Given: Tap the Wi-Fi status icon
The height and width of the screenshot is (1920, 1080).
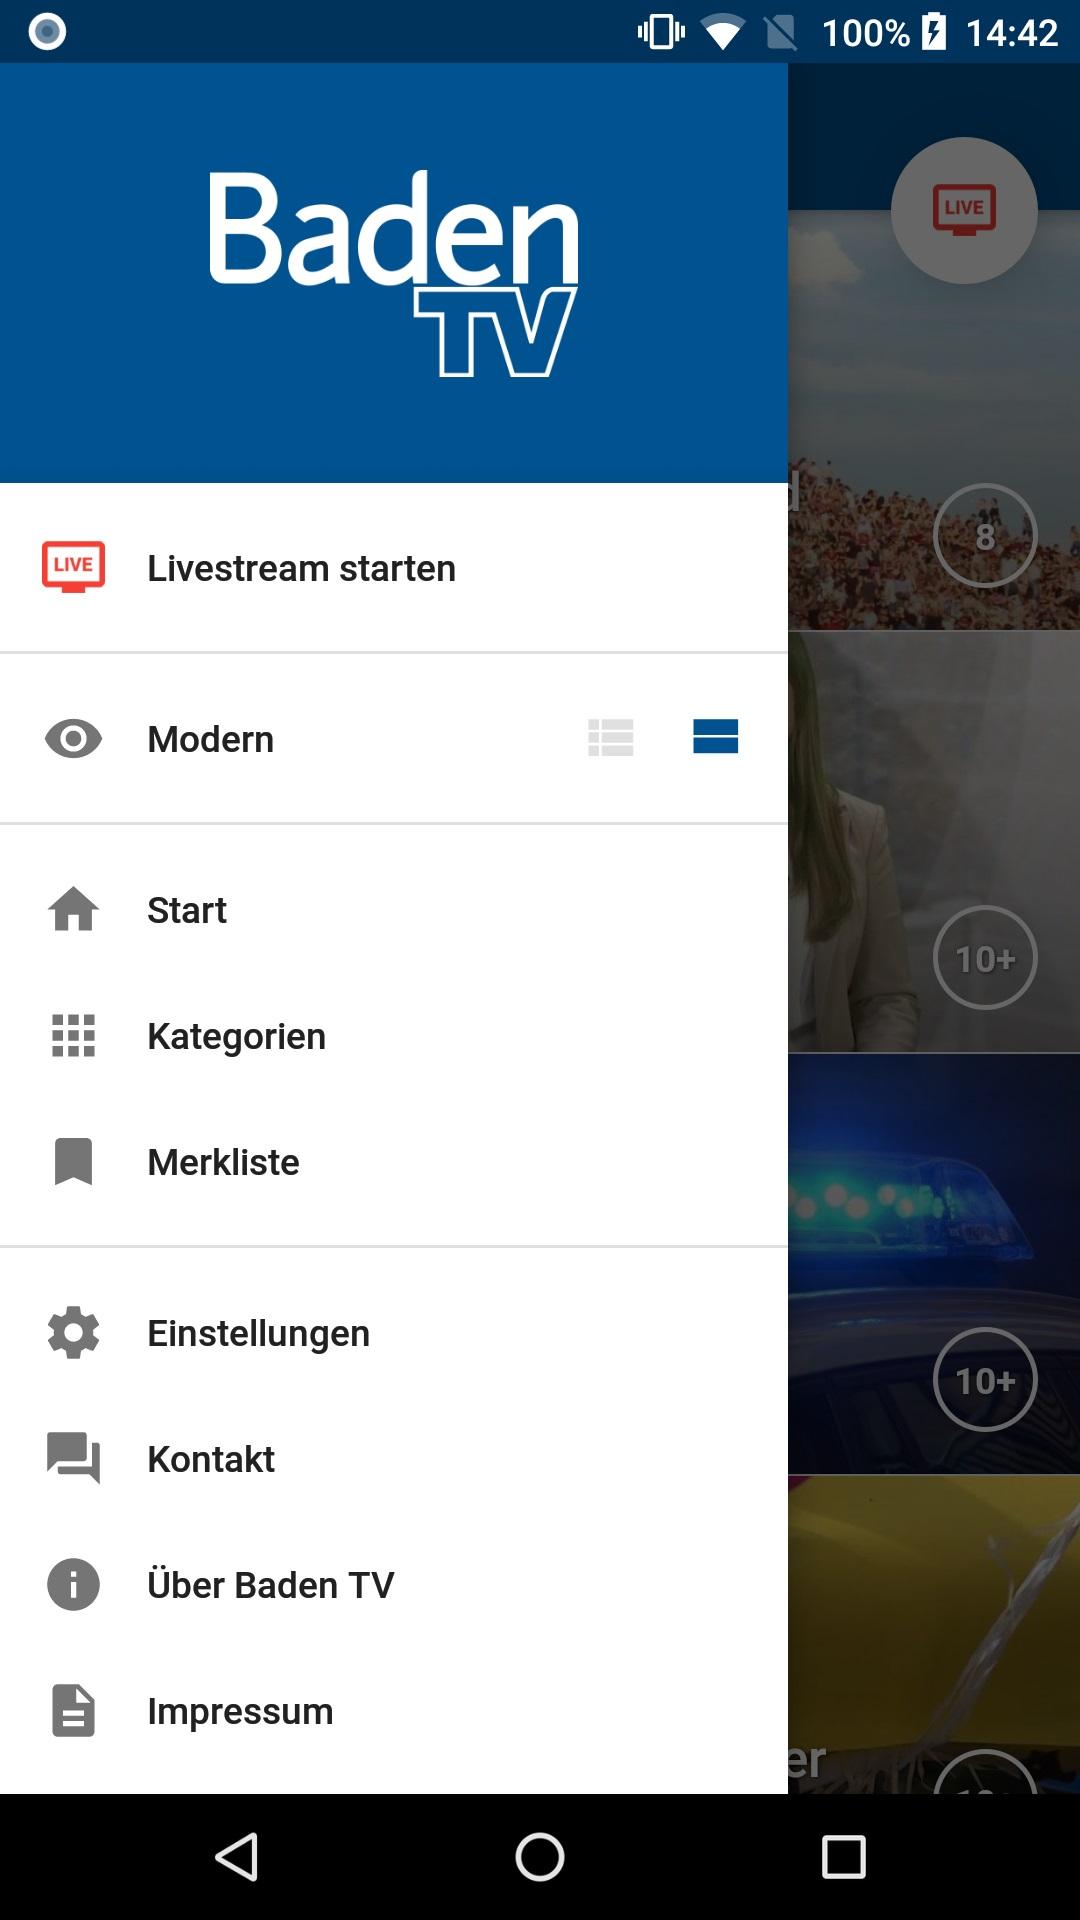Looking at the screenshot, I should pyautogui.click(x=722, y=32).
